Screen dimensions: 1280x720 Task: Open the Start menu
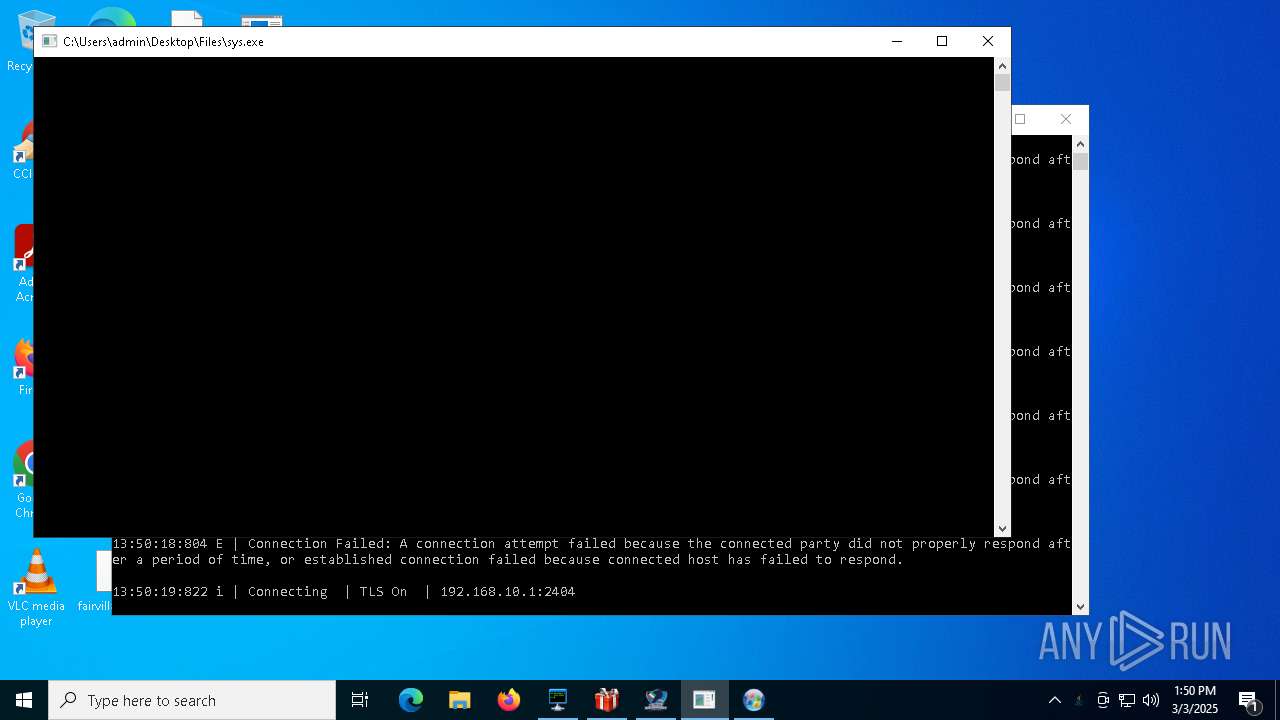(24, 700)
